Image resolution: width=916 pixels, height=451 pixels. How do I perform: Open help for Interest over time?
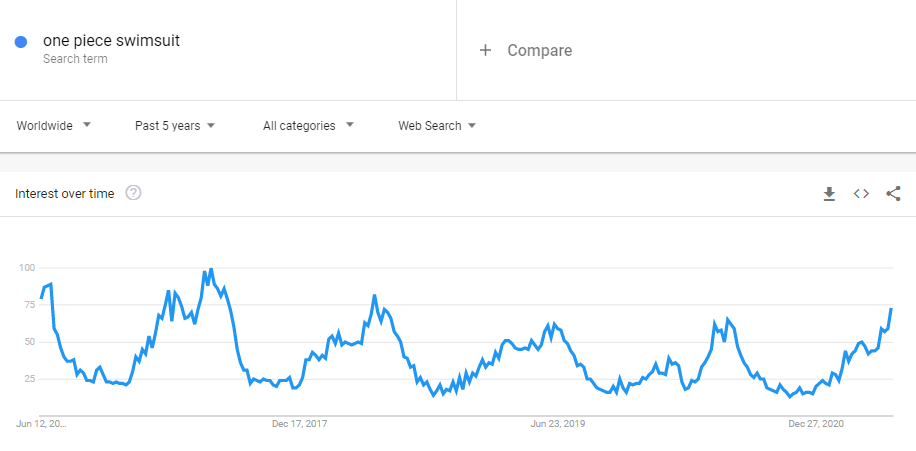[x=133, y=193]
